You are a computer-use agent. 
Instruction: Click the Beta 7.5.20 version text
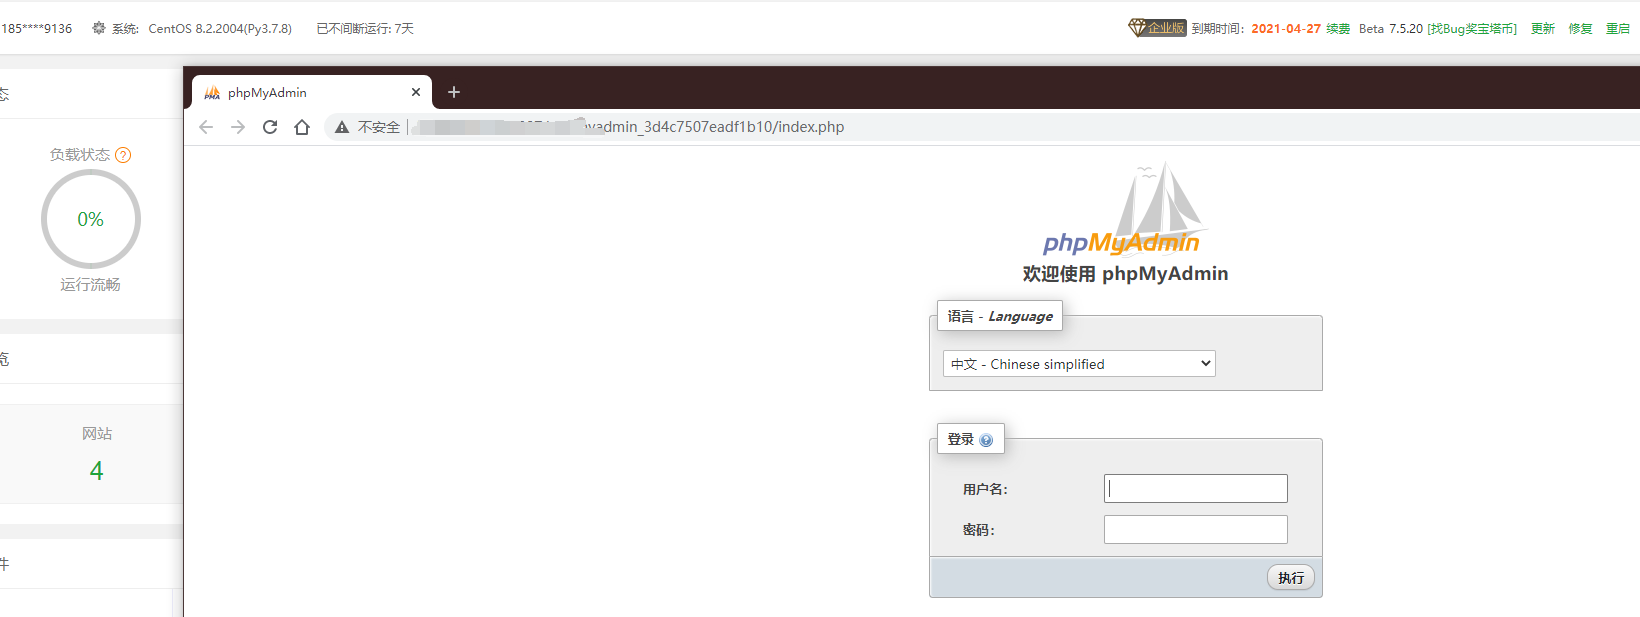(x=1391, y=29)
